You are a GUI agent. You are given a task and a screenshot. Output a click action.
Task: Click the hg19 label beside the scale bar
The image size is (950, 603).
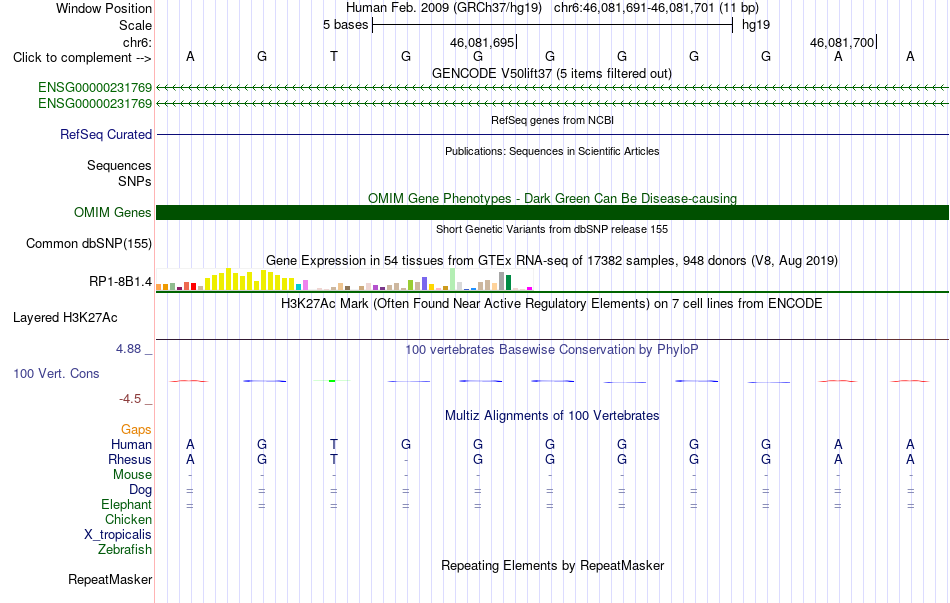[x=756, y=25]
